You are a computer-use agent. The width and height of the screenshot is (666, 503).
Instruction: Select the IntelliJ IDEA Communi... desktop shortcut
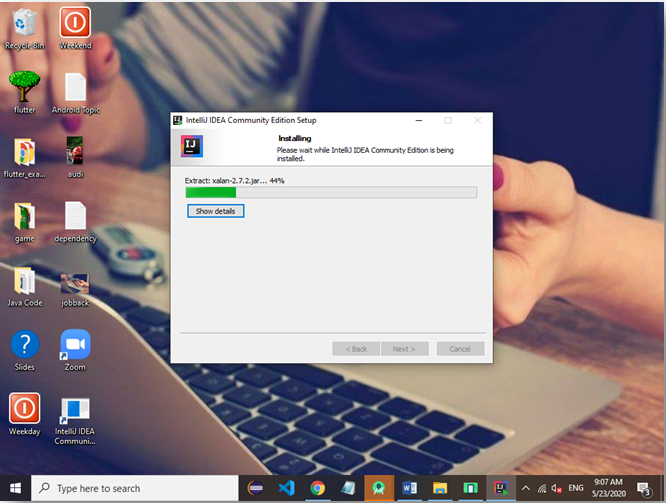(x=75, y=421)
